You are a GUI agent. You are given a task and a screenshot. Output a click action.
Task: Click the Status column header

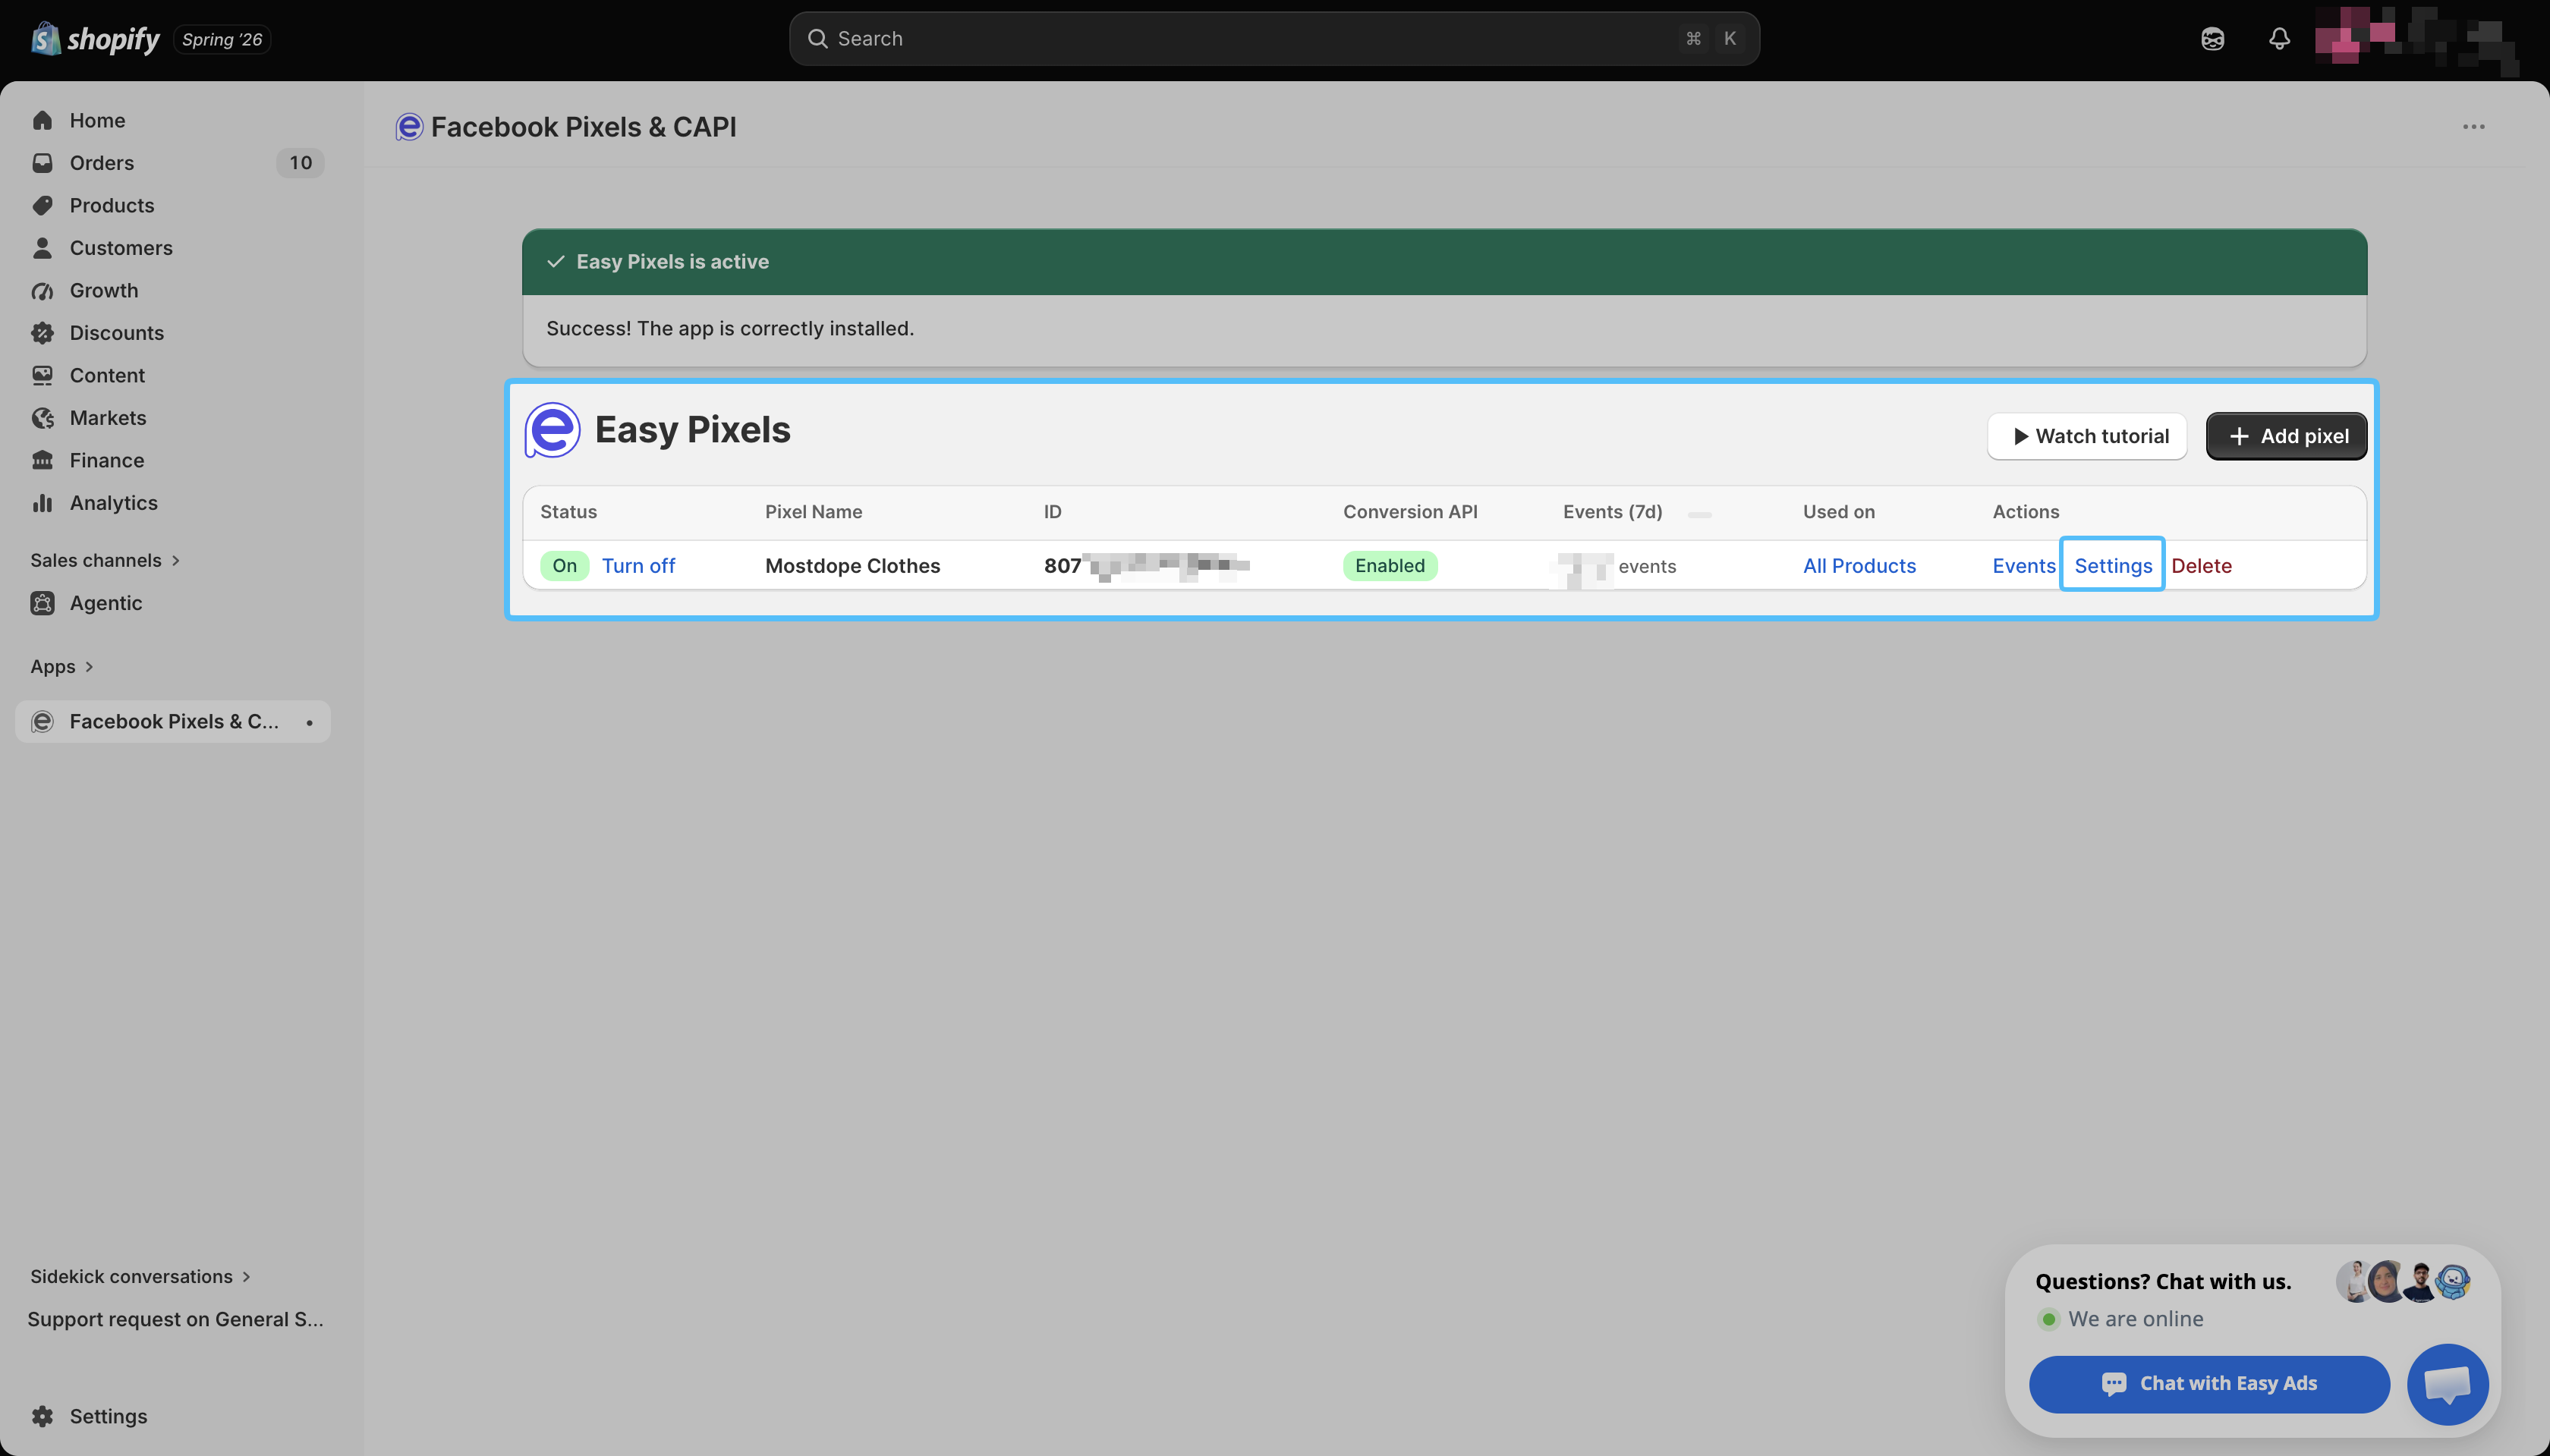click(568, 512)
